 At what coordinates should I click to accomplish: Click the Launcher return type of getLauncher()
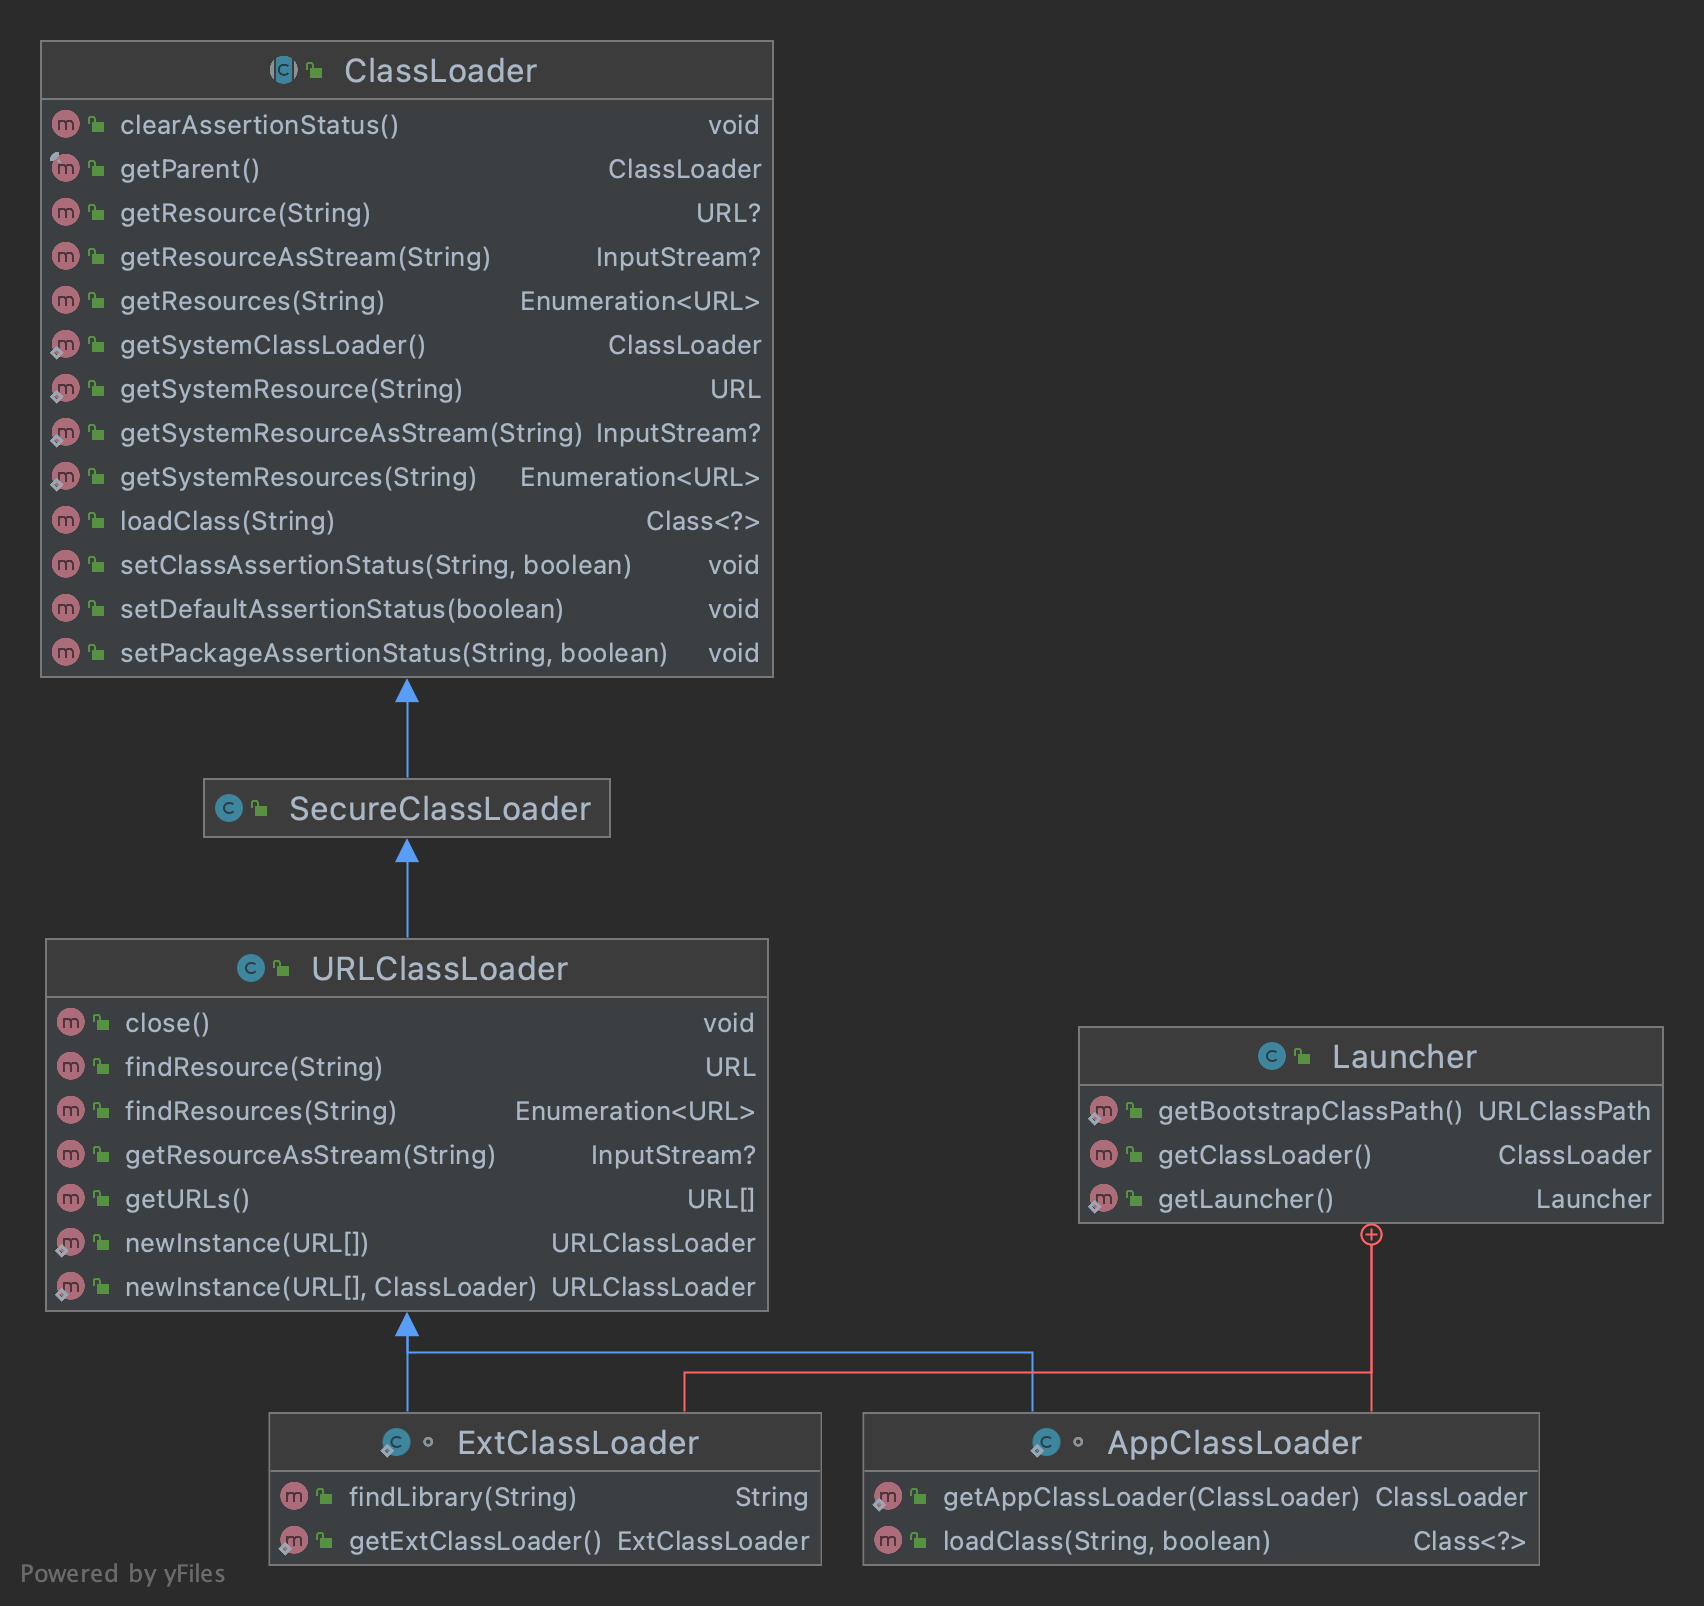click(1594, 1199)
